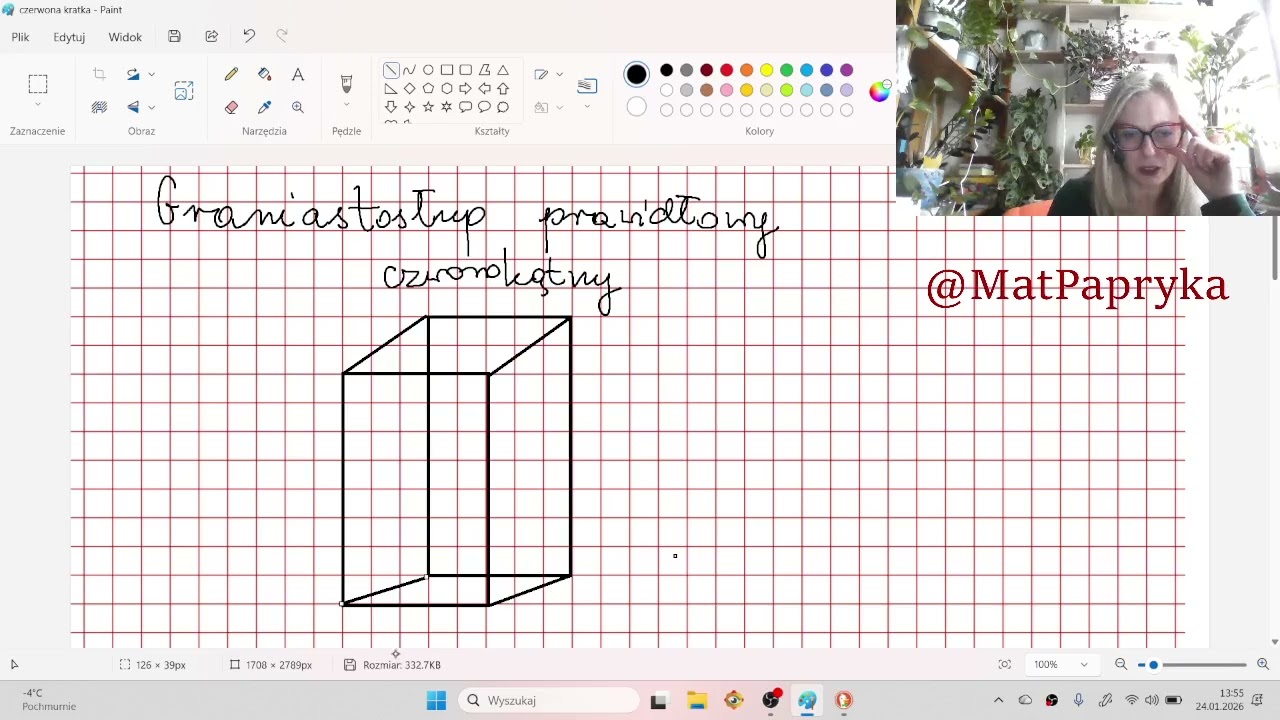Choose primary Color 1 black circle
Image resolution: width=1280 pixels, height=720 pixels.
pos(637,74)
